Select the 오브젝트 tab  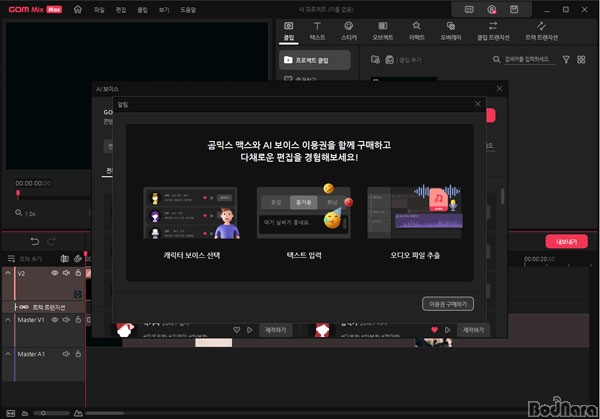coord(383,31)
